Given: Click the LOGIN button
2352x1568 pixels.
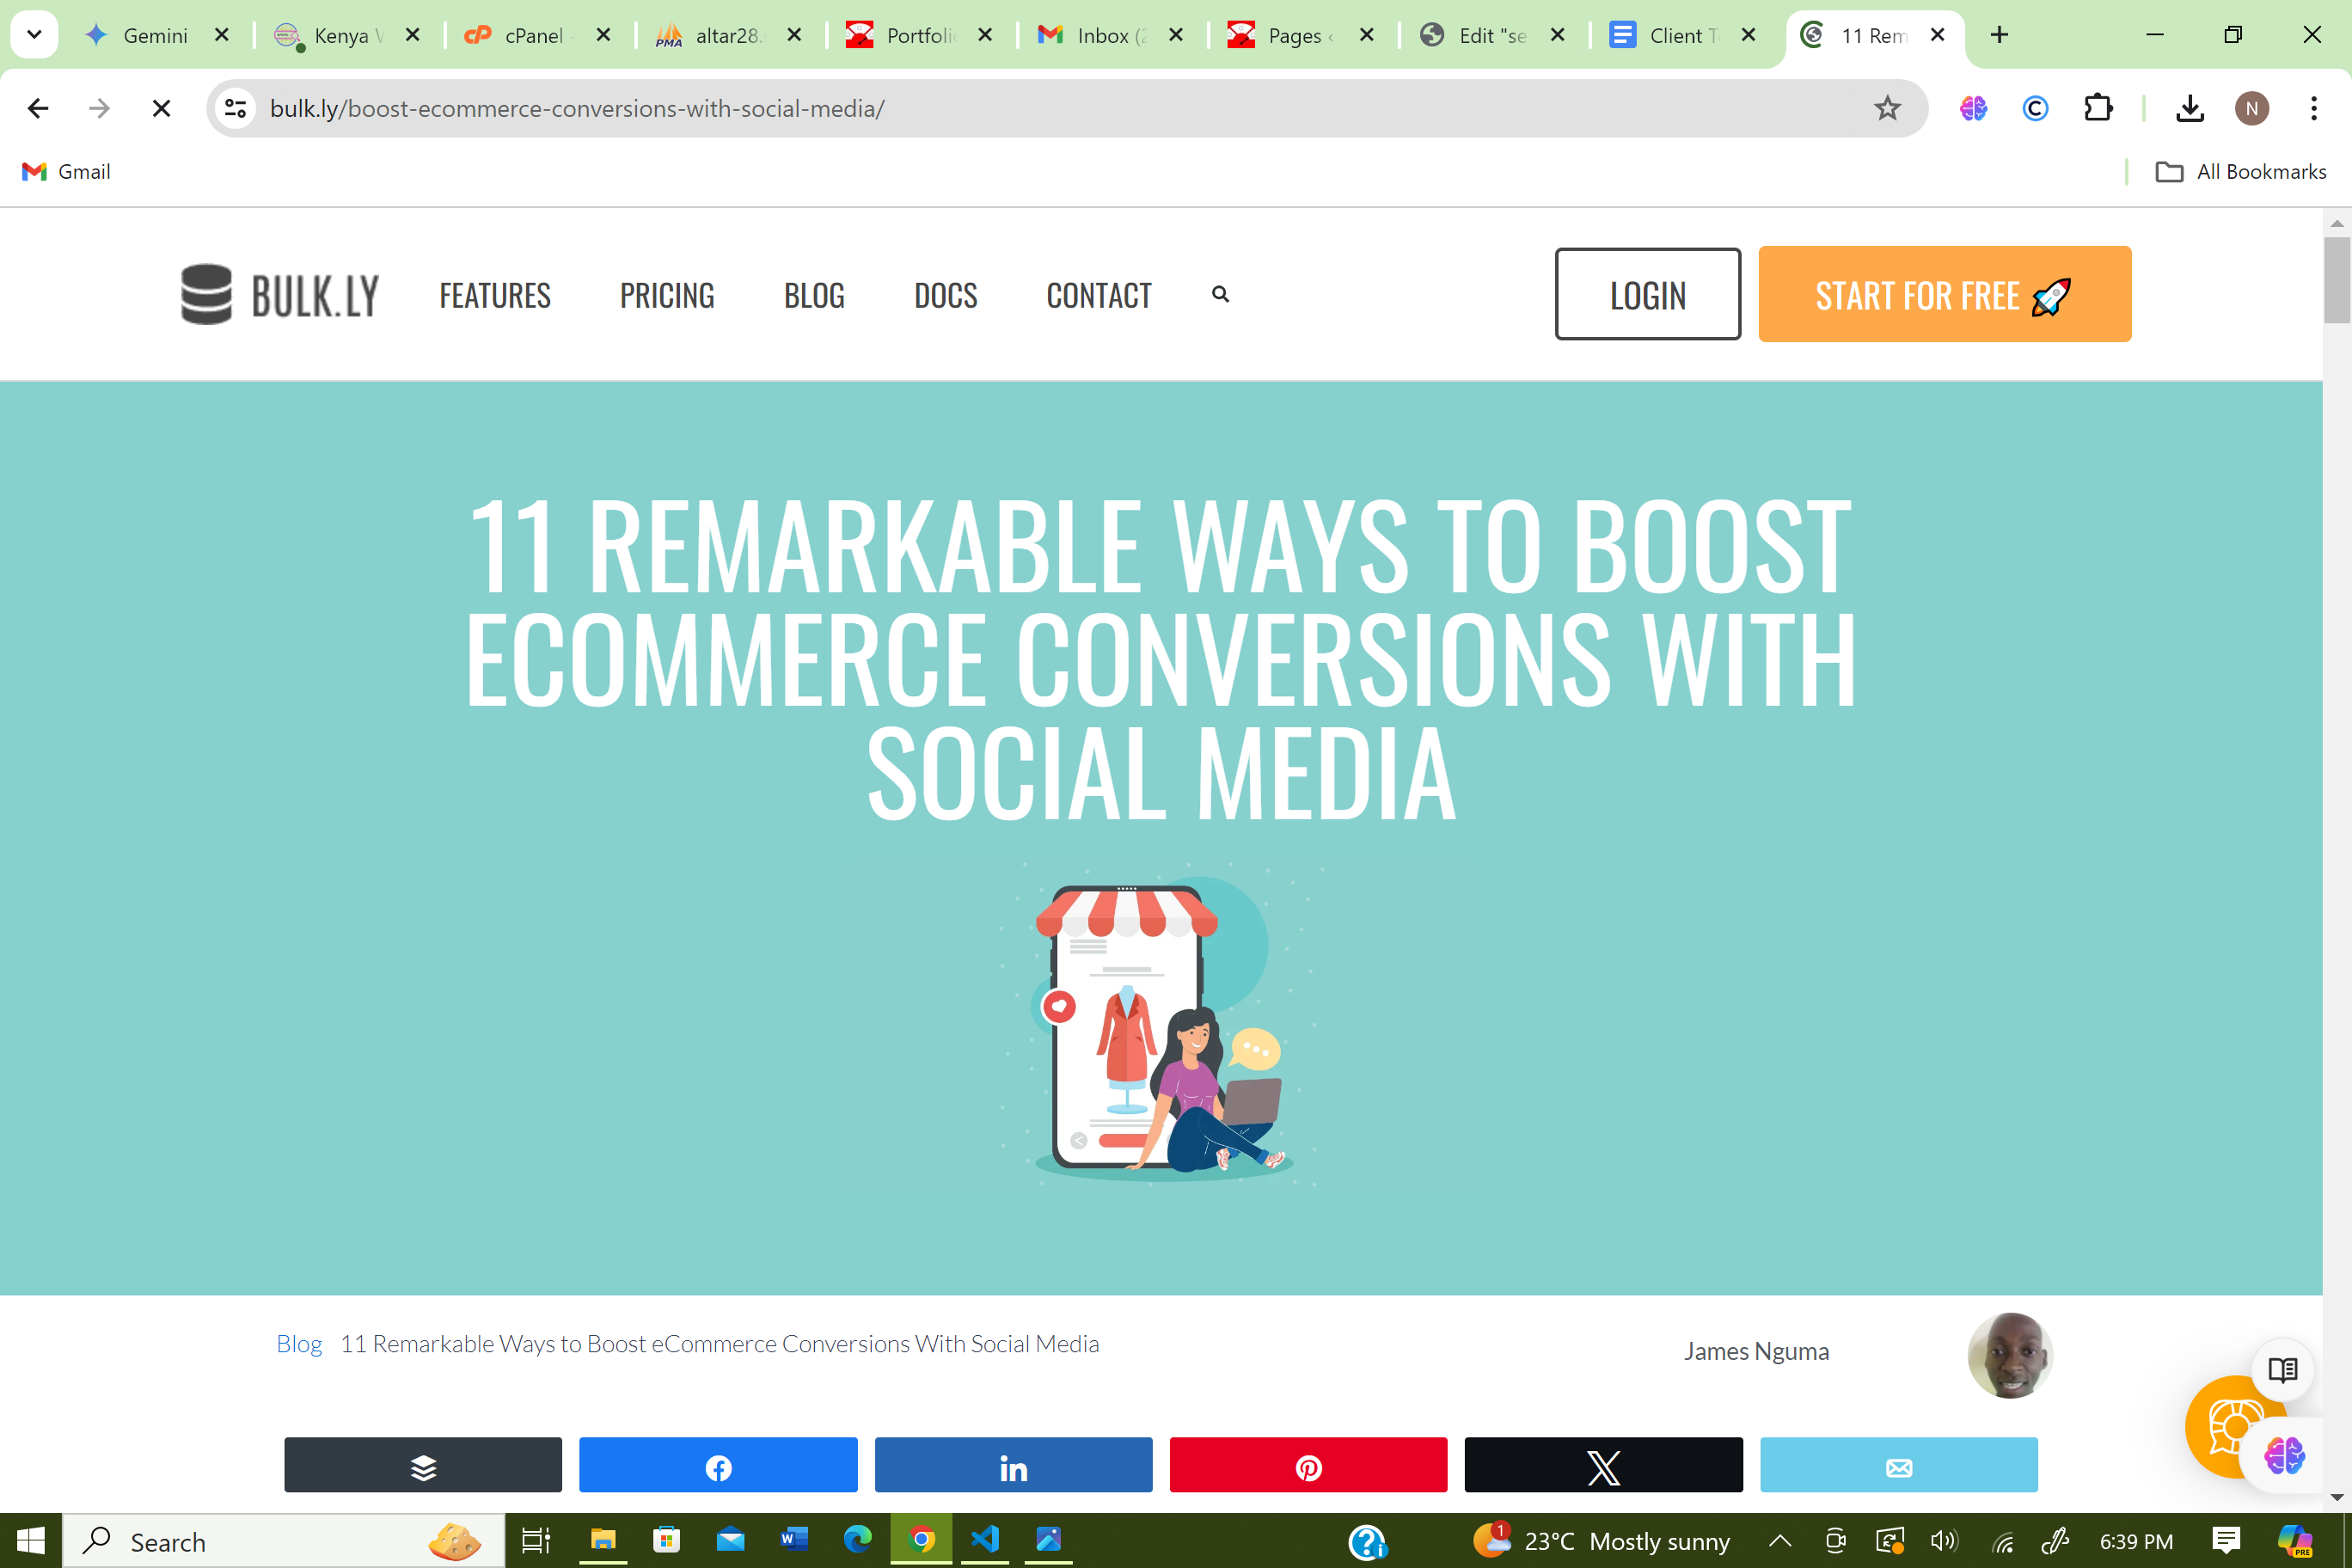Looking at the screenshot, I should (1647, 294).
